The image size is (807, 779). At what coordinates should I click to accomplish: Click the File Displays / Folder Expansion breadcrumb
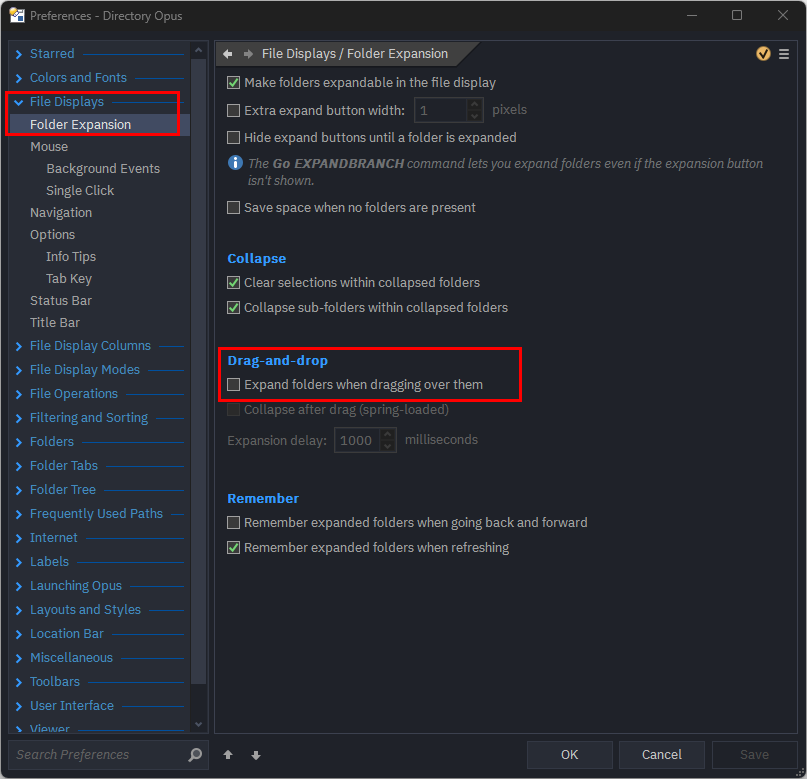coord(355,54)
